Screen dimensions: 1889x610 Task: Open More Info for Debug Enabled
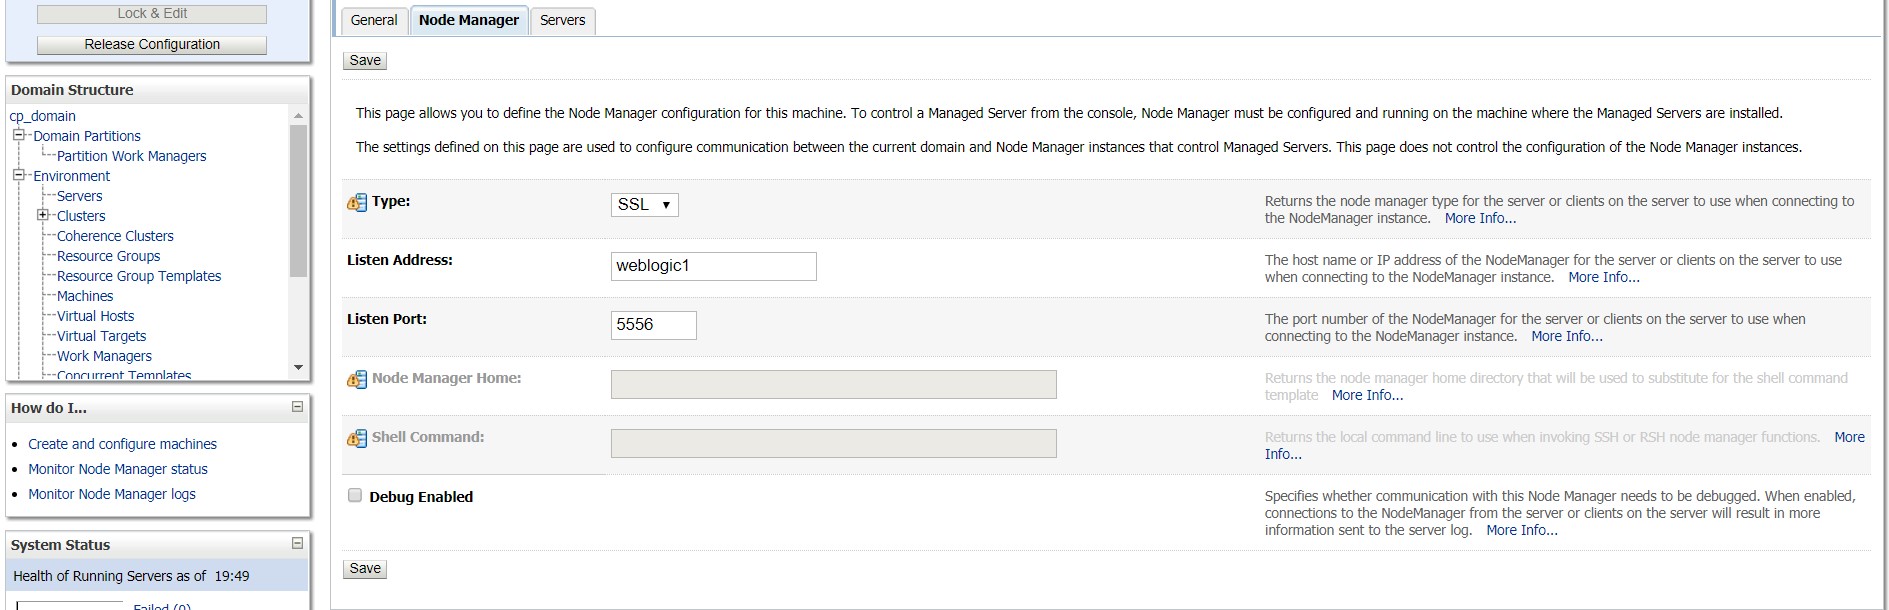(x=1522, y=530)
